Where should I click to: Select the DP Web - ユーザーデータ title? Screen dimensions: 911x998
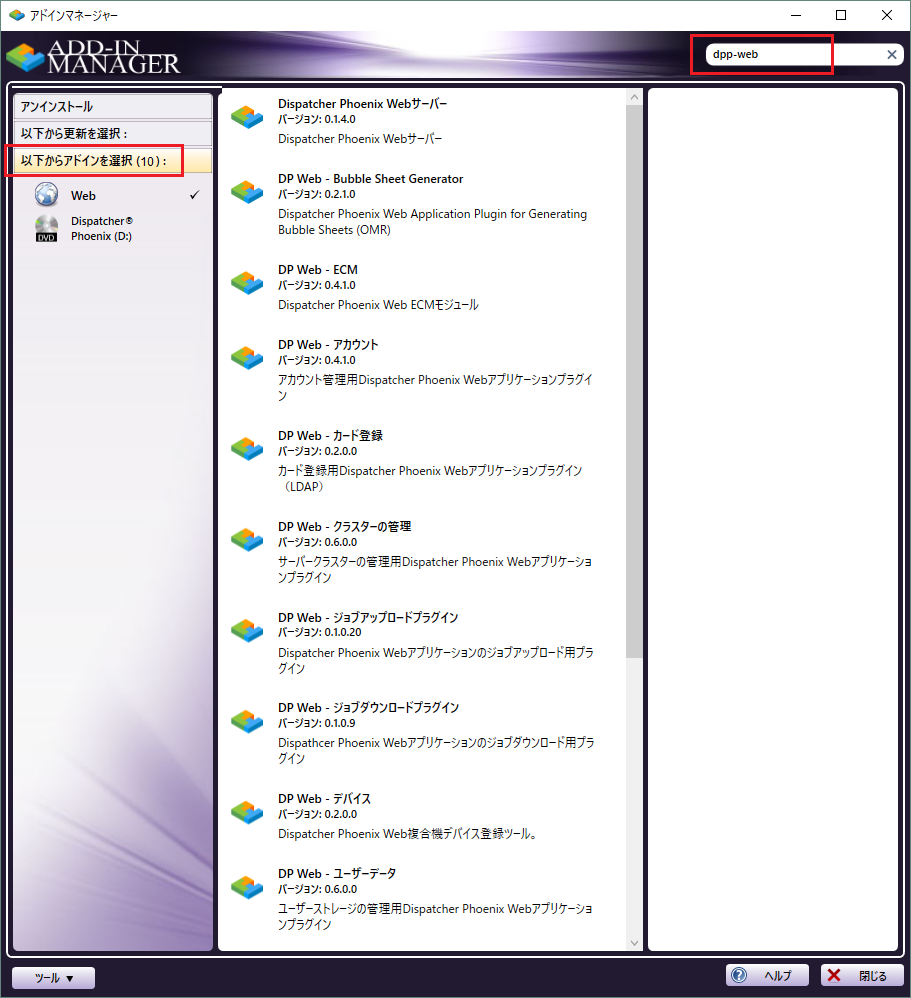(337, 874)
